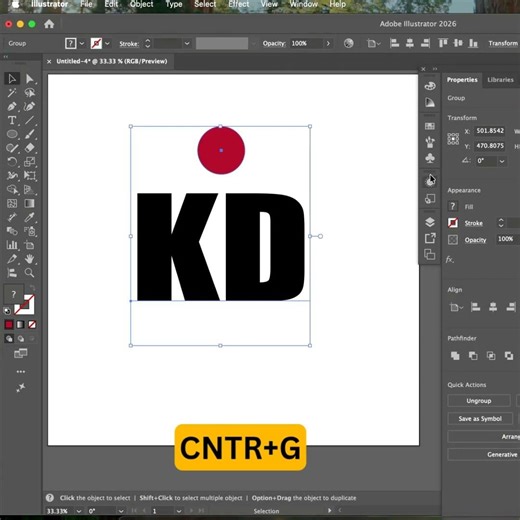Select the Eyedropper tool
This screenshot has height=520, width=520.
click(x=29, y=217)
